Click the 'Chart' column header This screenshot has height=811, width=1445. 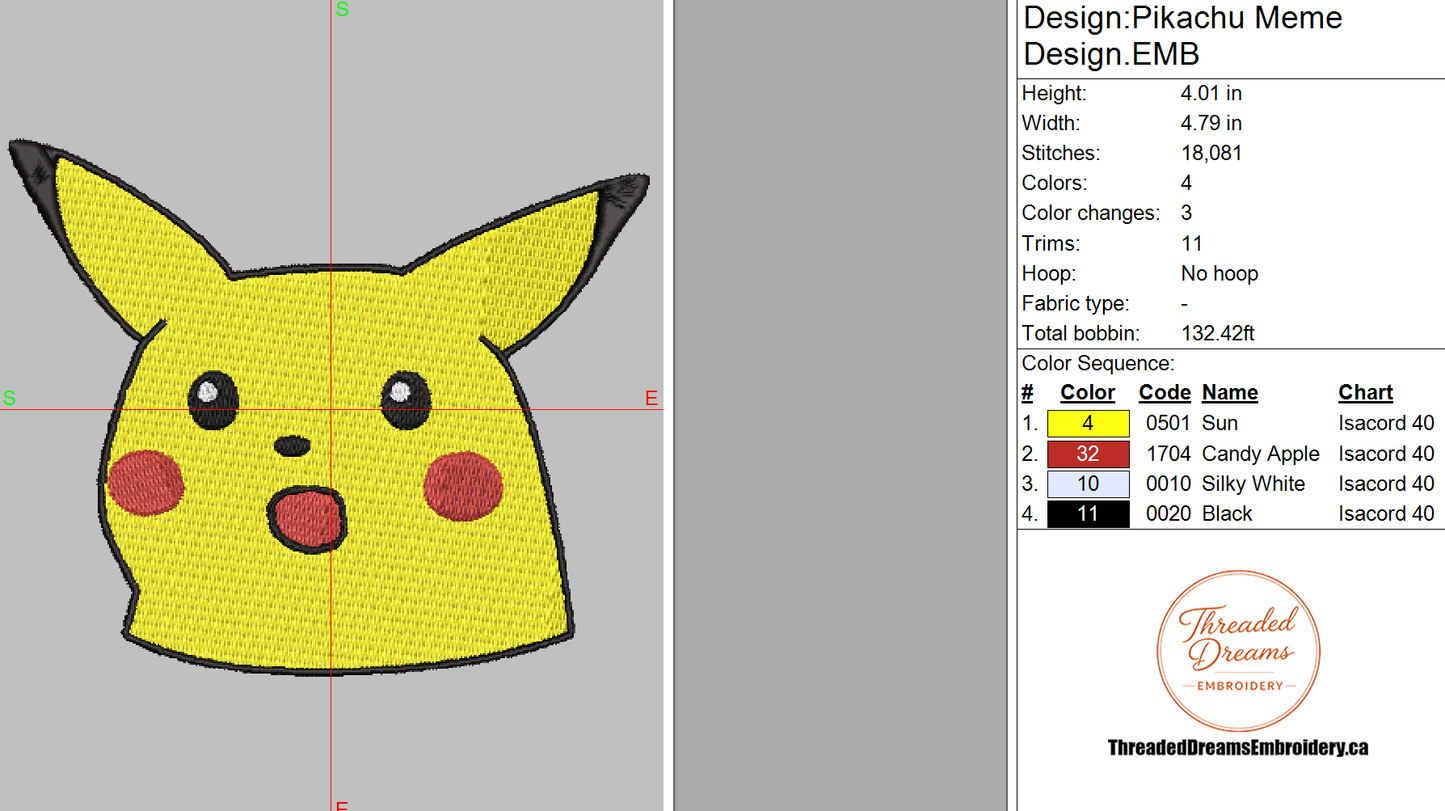(1366, 393)
